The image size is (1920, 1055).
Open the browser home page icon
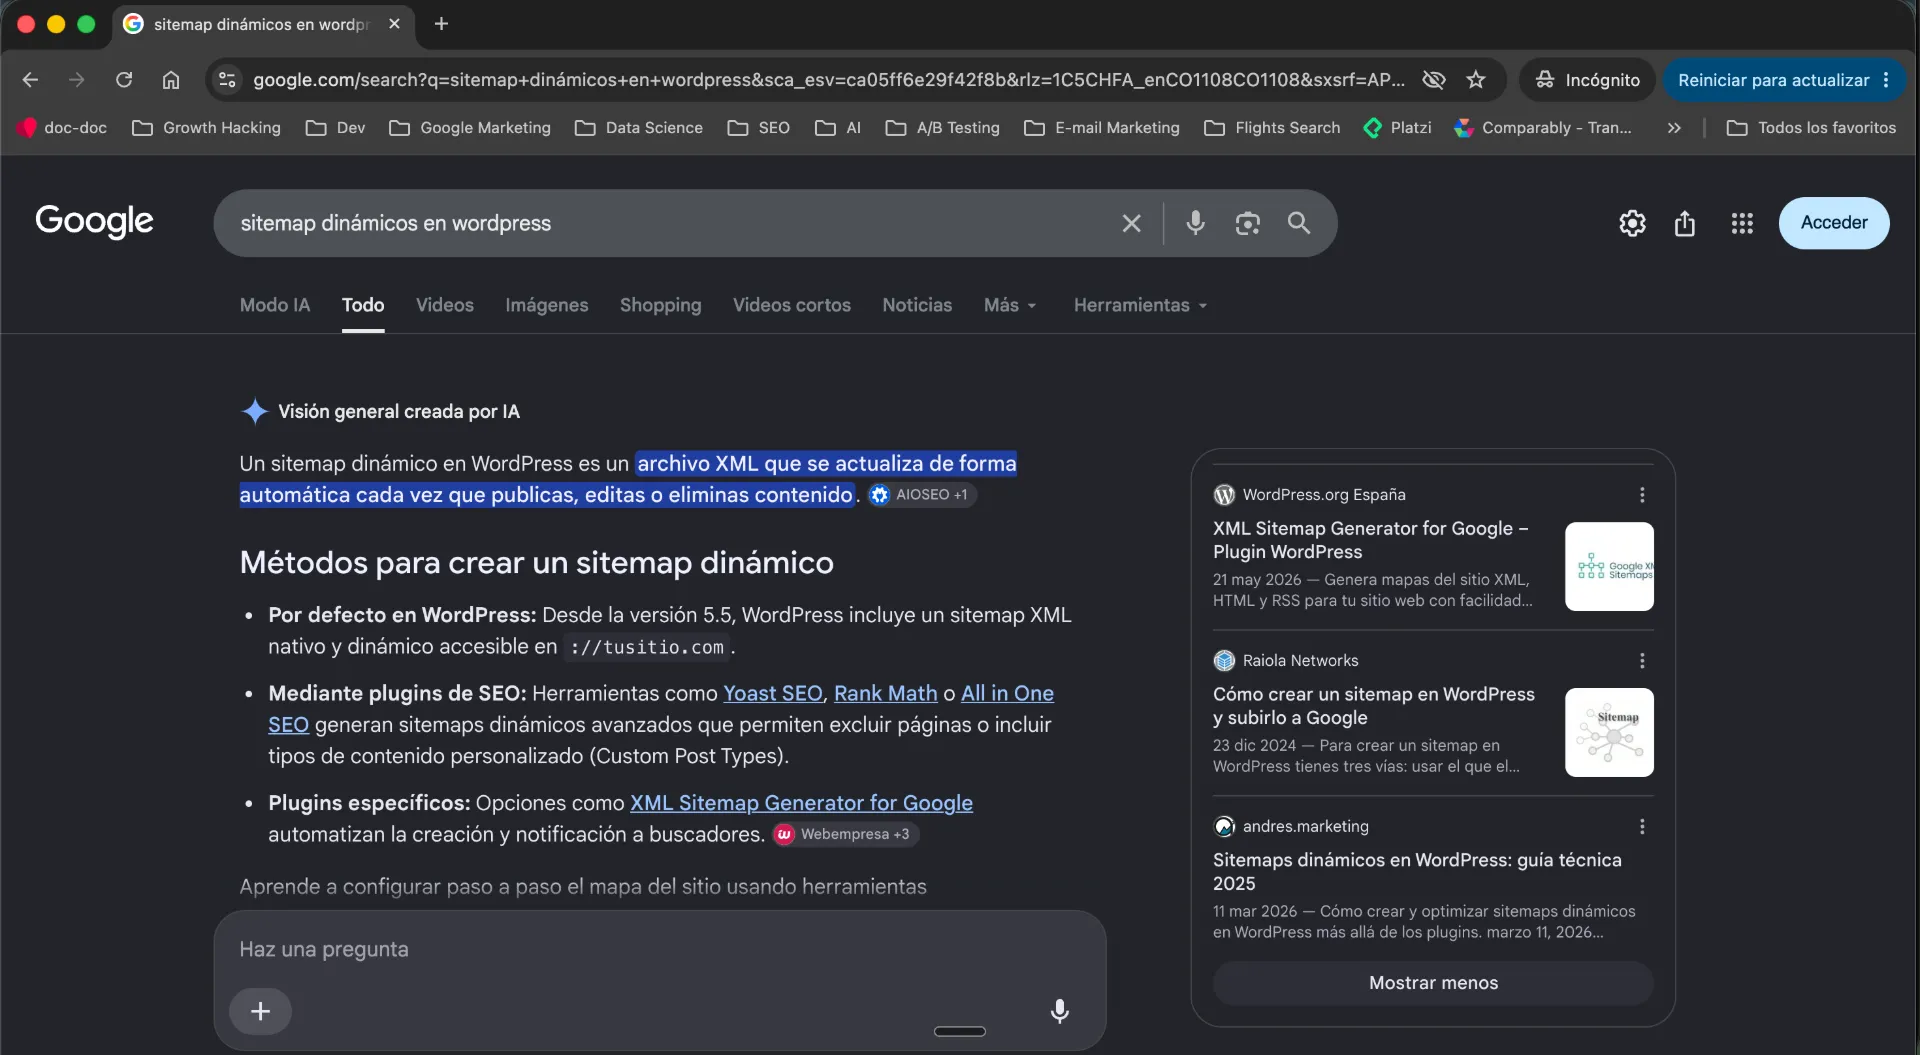[171, 80]
